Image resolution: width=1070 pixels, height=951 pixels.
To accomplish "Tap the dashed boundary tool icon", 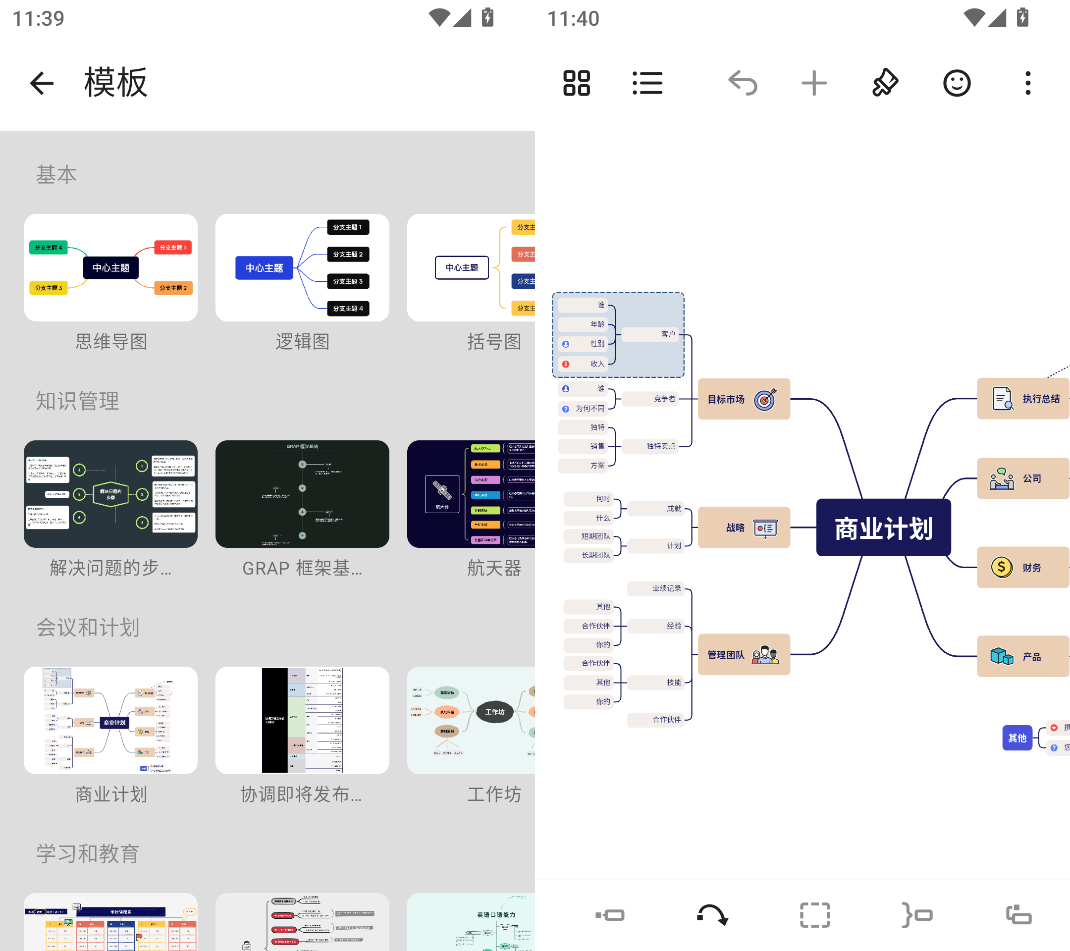I will pyautogui.click(x=815, y=915).
